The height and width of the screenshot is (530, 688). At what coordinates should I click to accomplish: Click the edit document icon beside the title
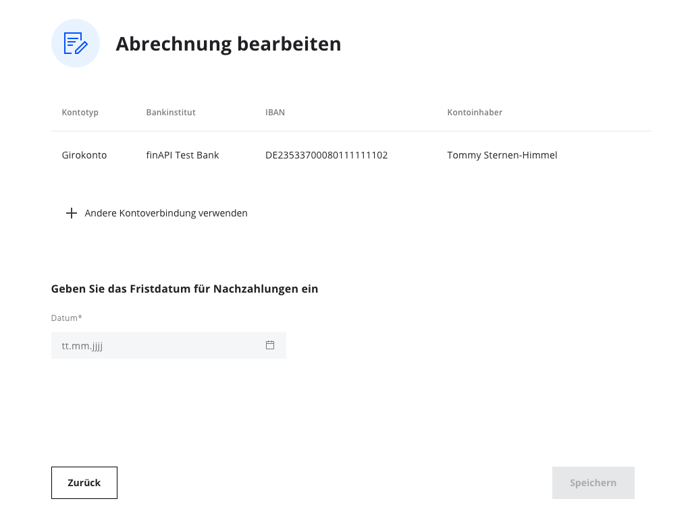(x=75, y=43)
